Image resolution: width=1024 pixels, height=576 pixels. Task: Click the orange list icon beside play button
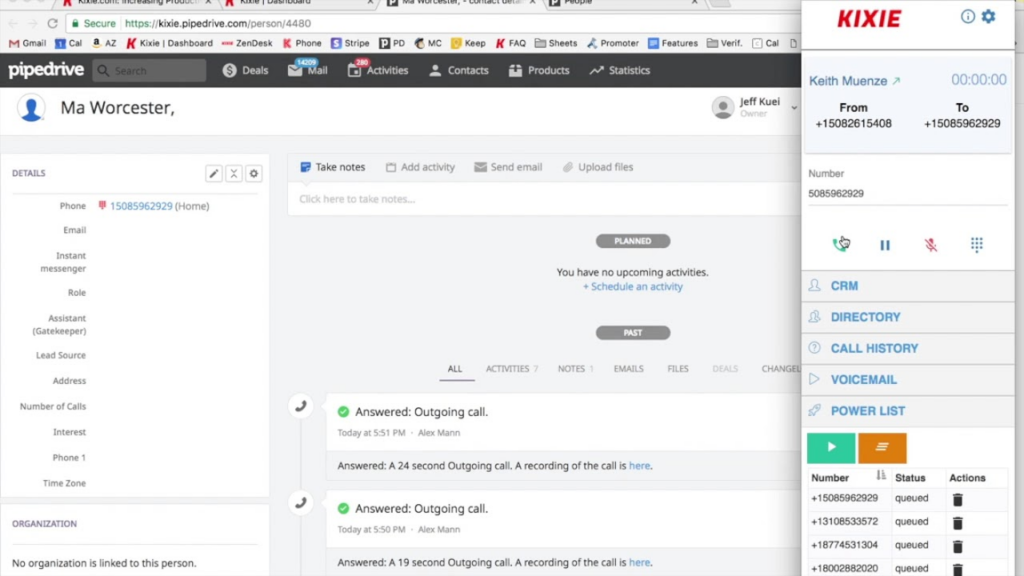[x=882, y=446]
